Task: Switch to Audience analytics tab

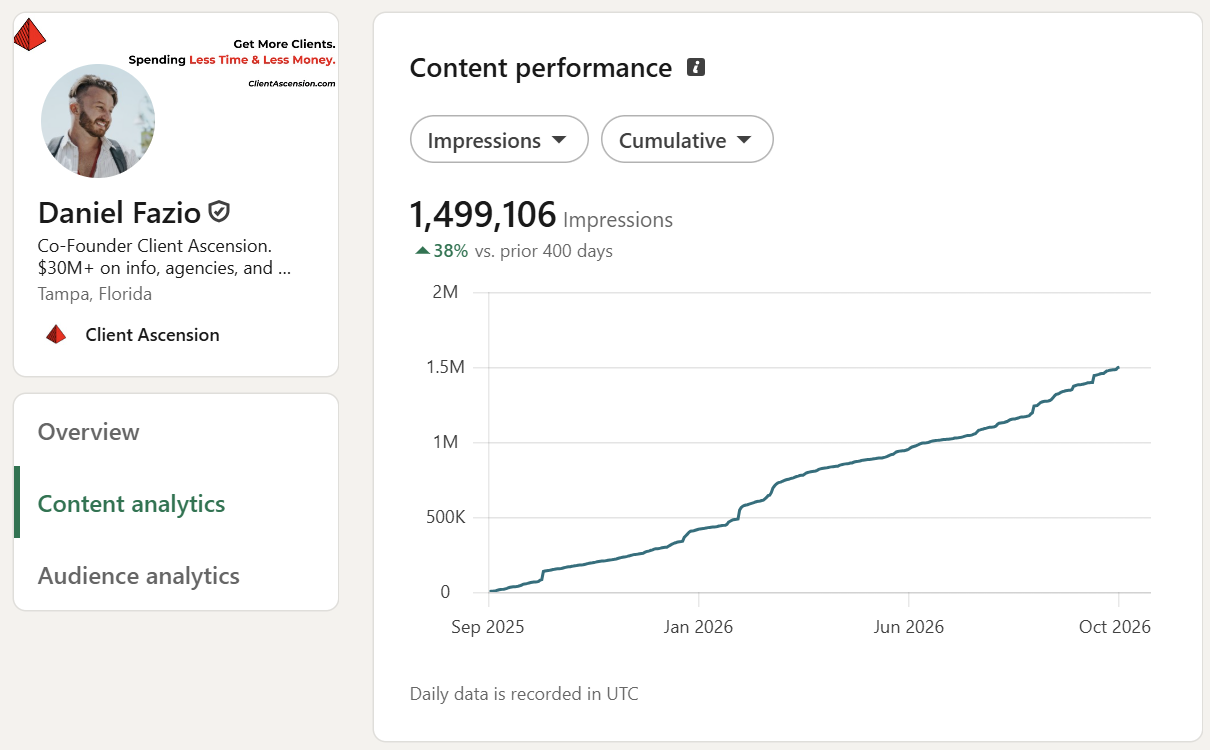Action: [x=139, y=576]
